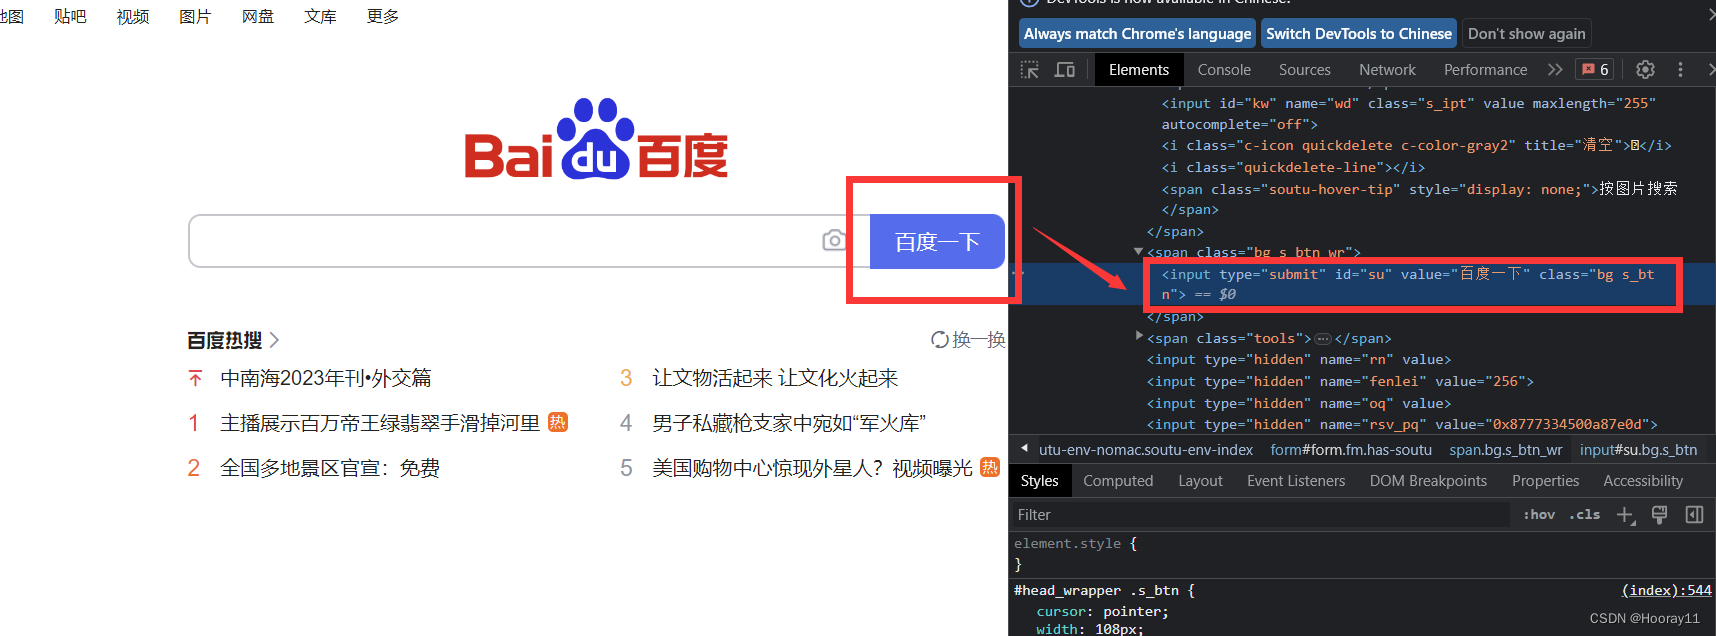This screenshot has width=1716, height=636.
Task: Toggle rendering emulations paintbrush icon
Action: (1660, 515)
